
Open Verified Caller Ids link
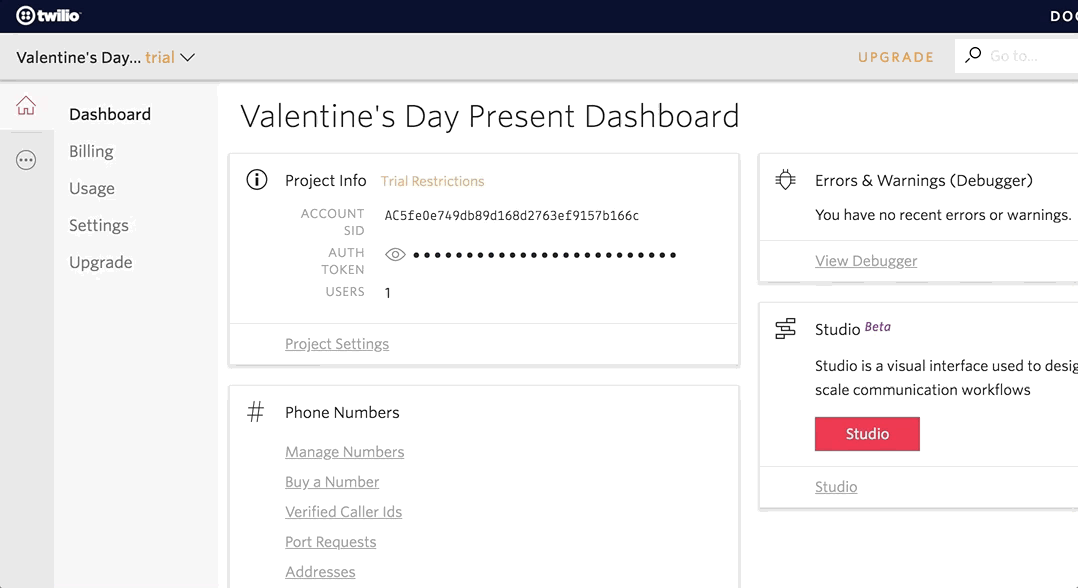[x=344, y=512]
